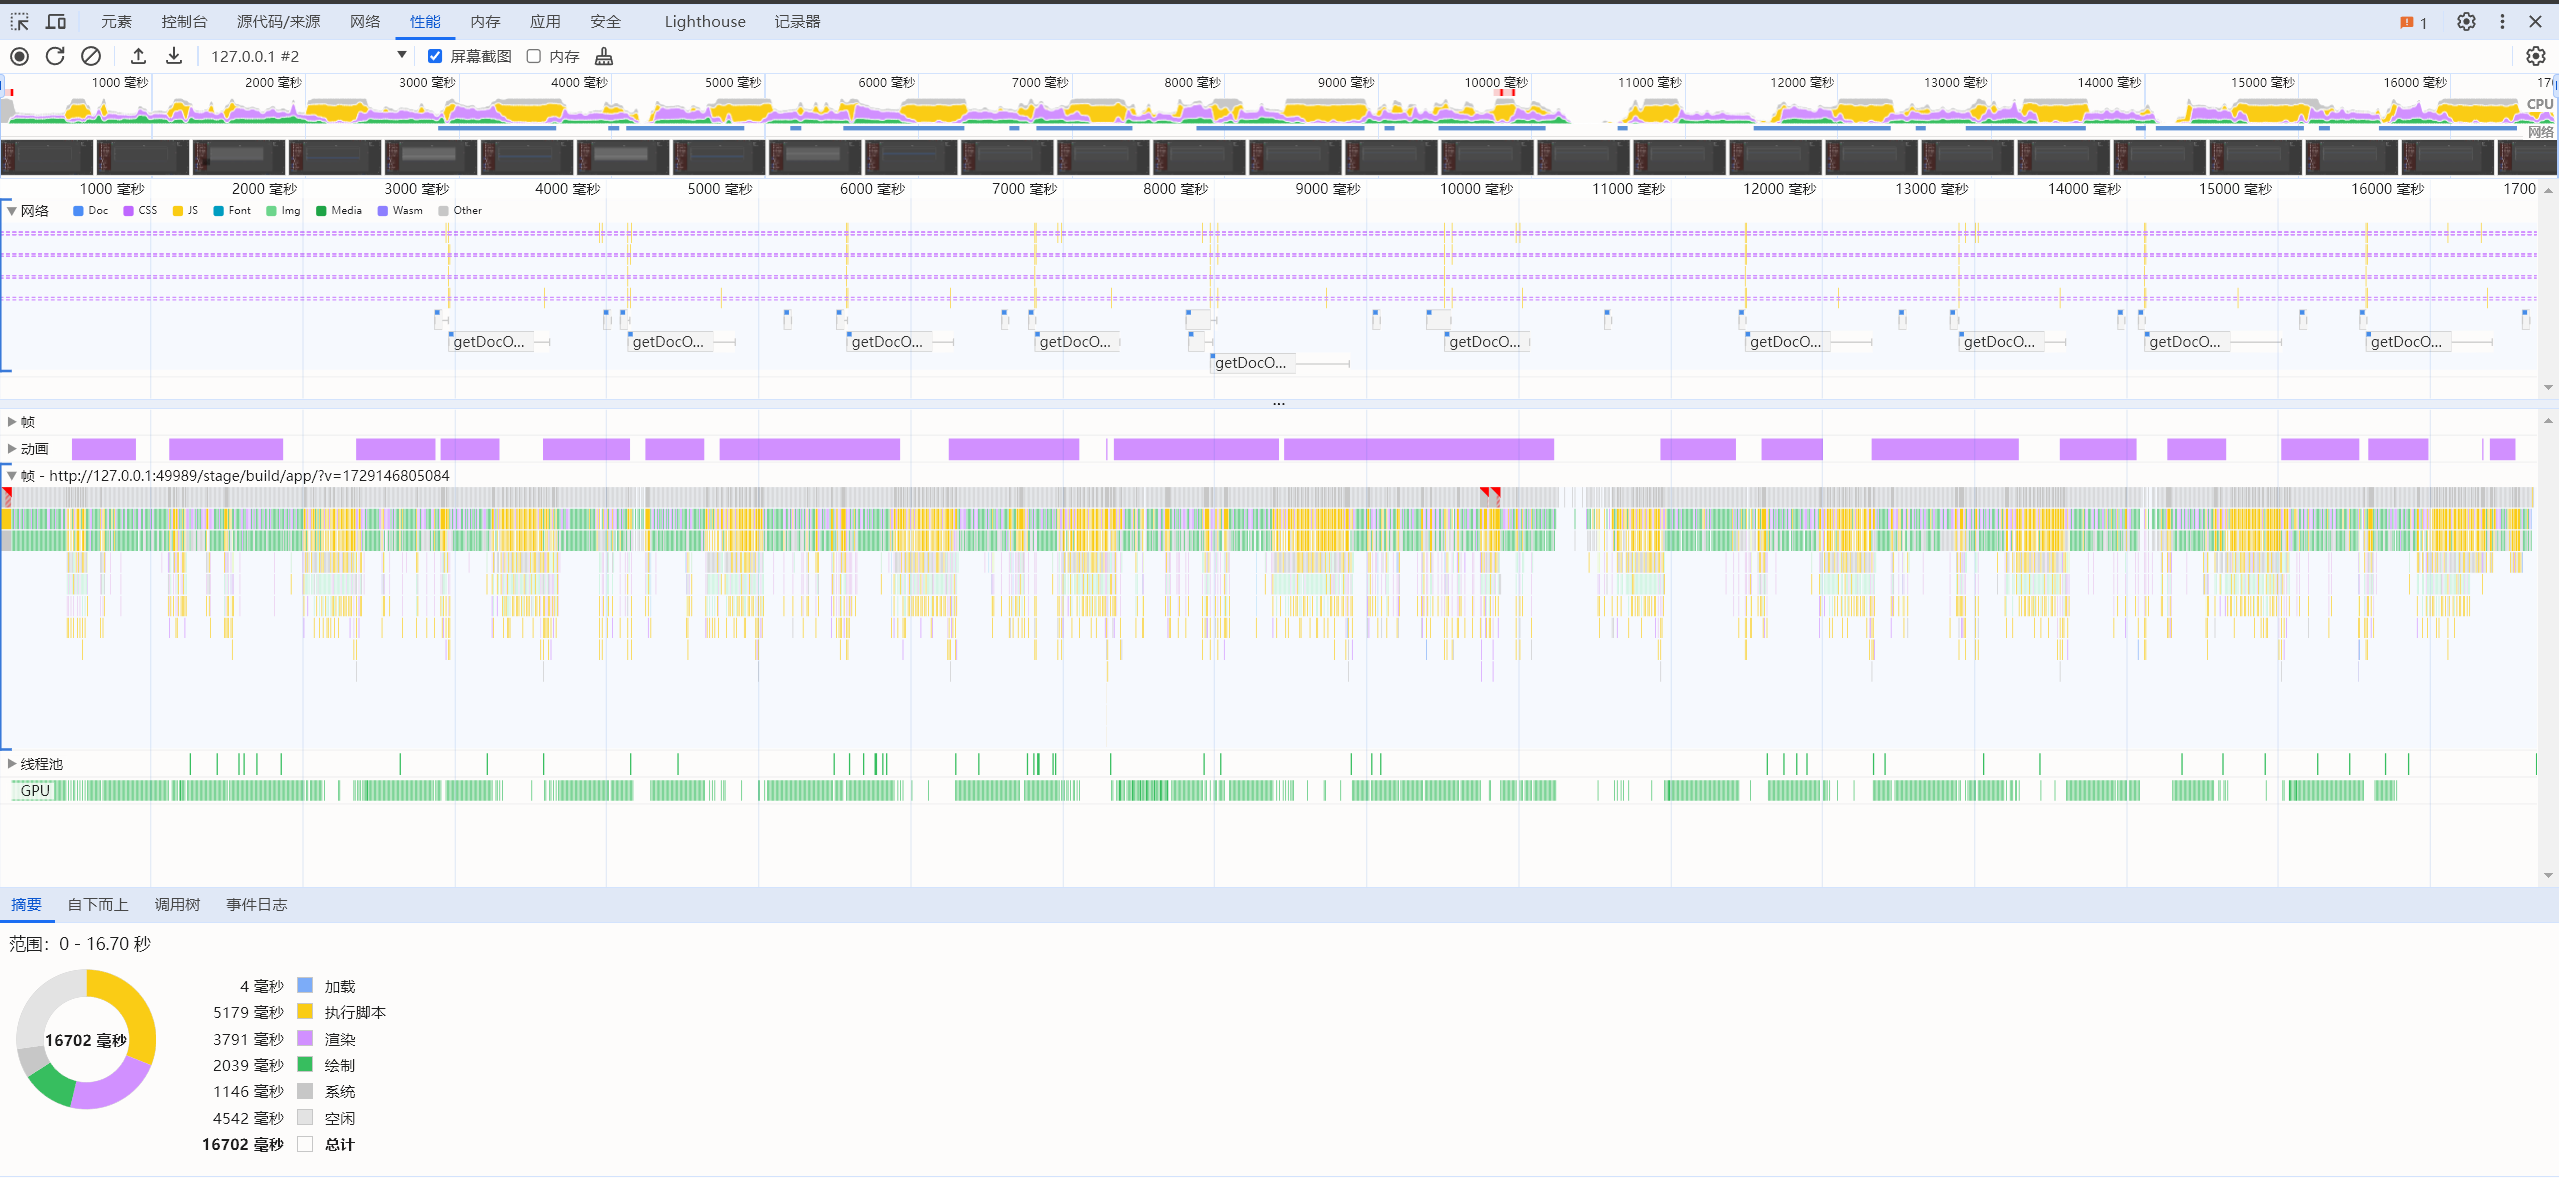Open capture settings gear in performance toolbar

point(2535,56)
